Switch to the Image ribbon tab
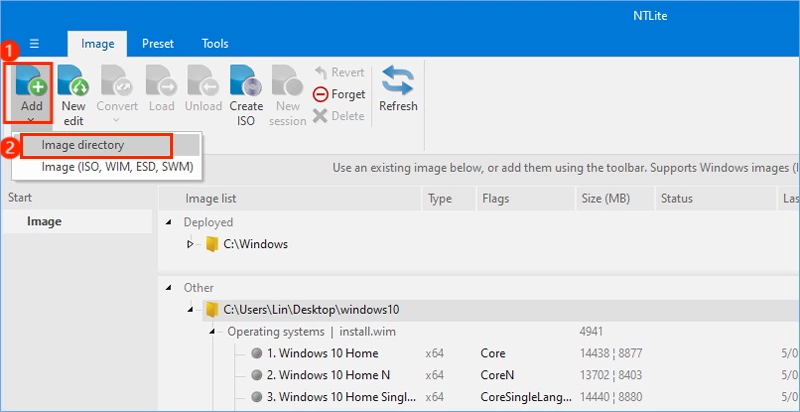Image resolution: width=800 pixels, height=412 pixels. 97,44
